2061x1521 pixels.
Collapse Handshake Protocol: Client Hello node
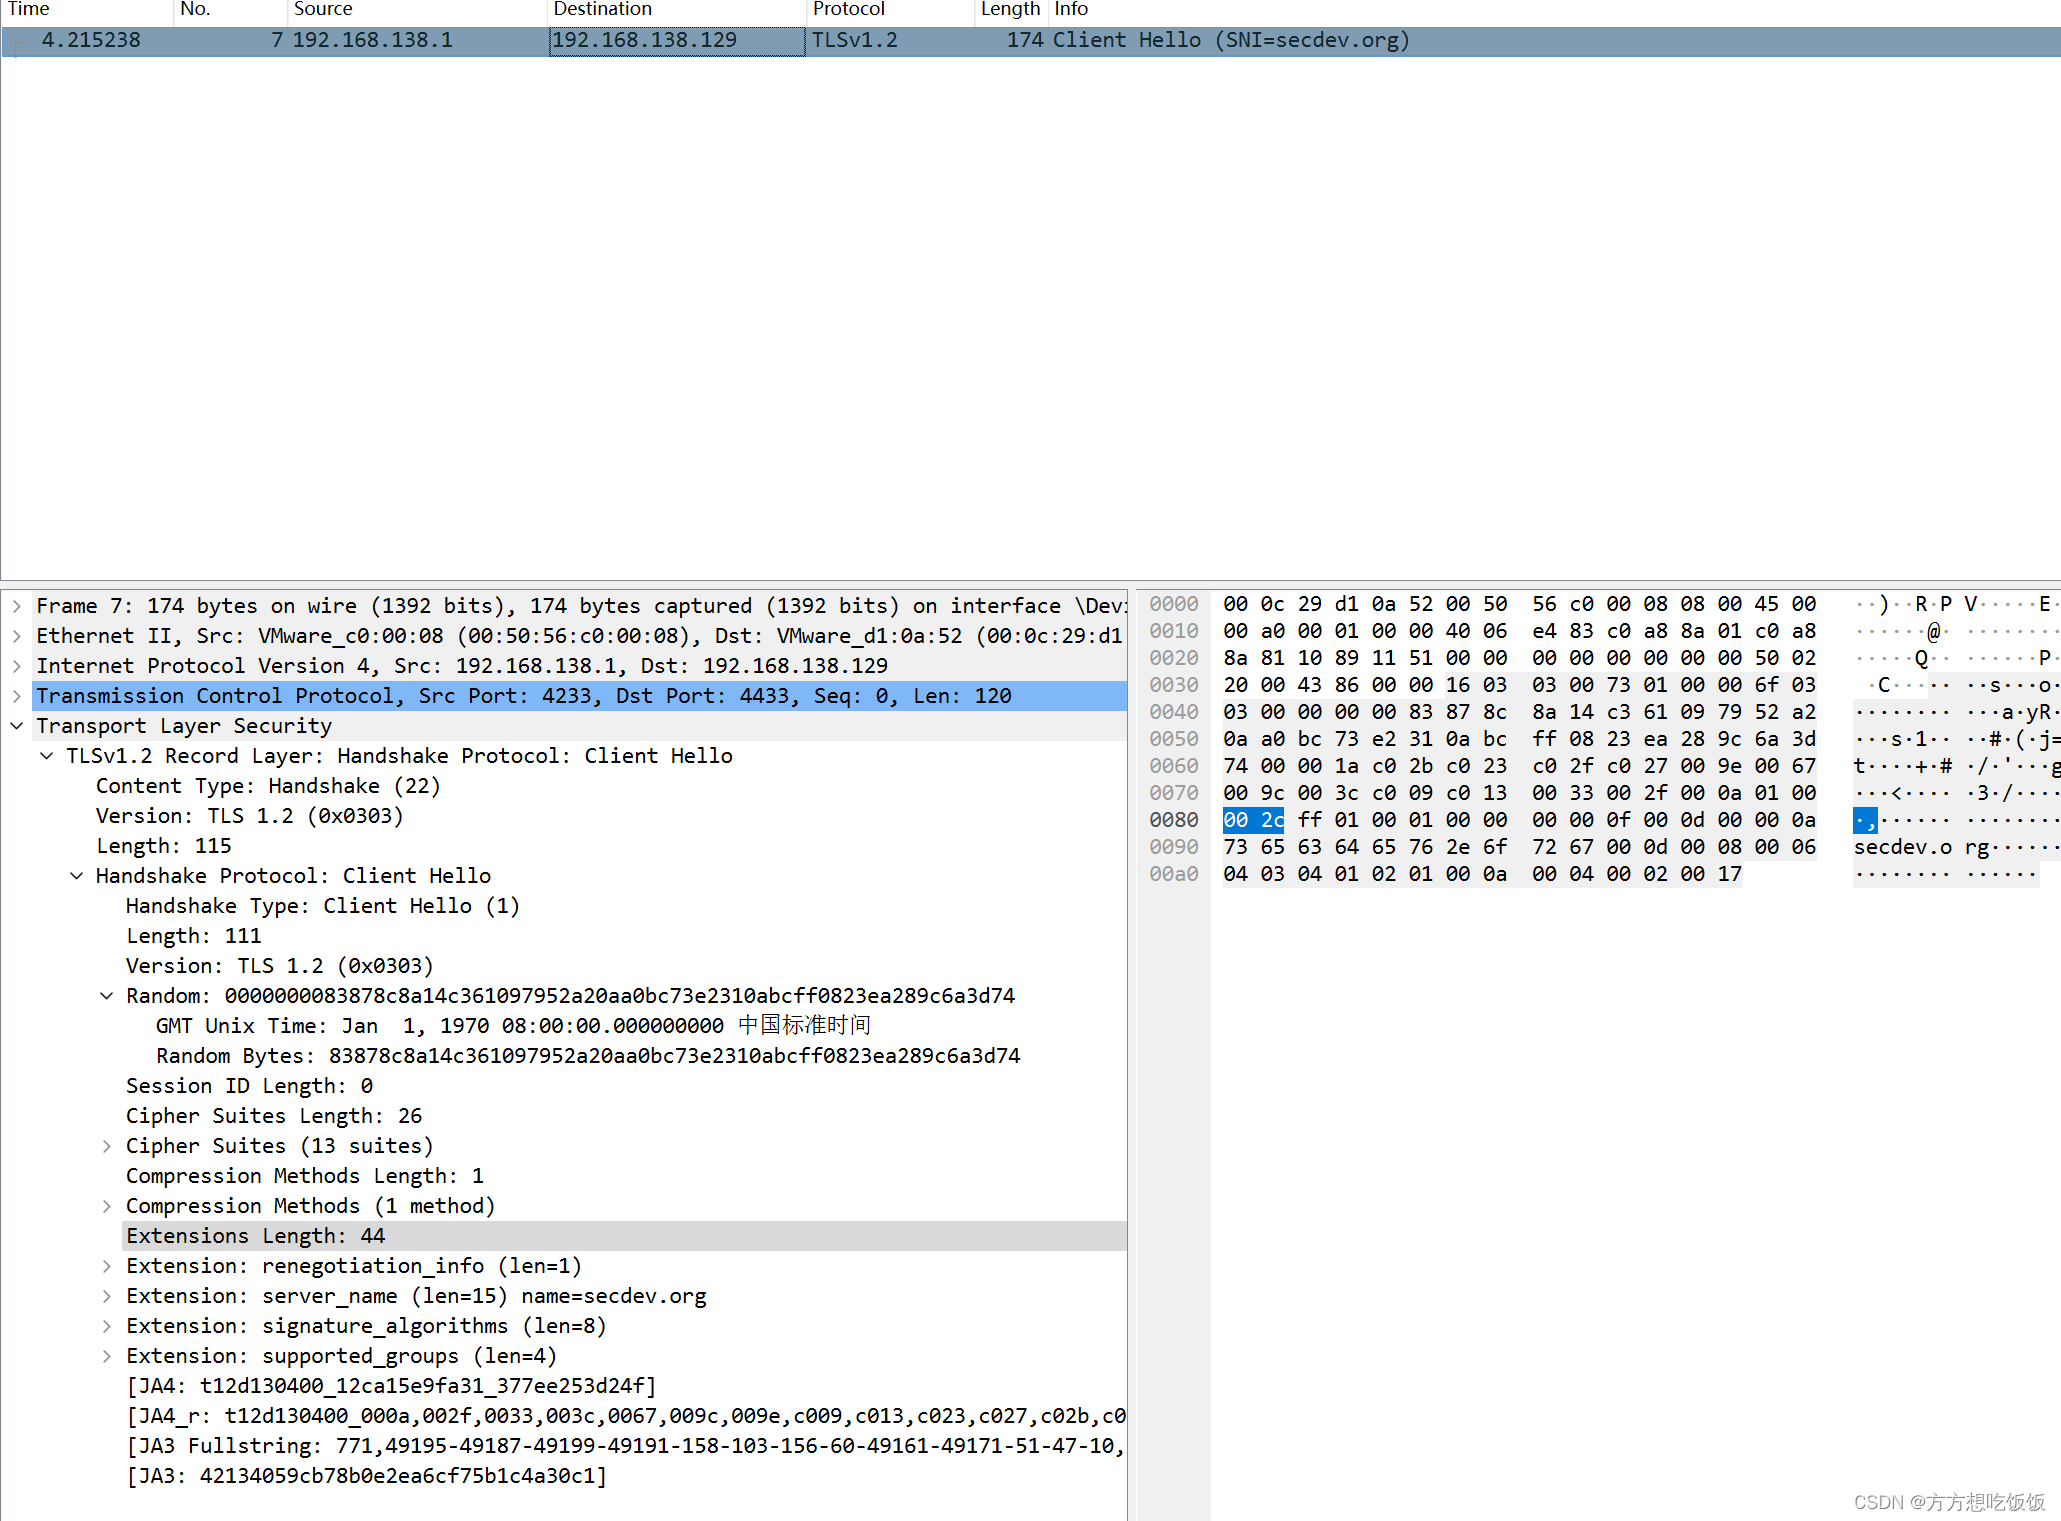(77, 876)
